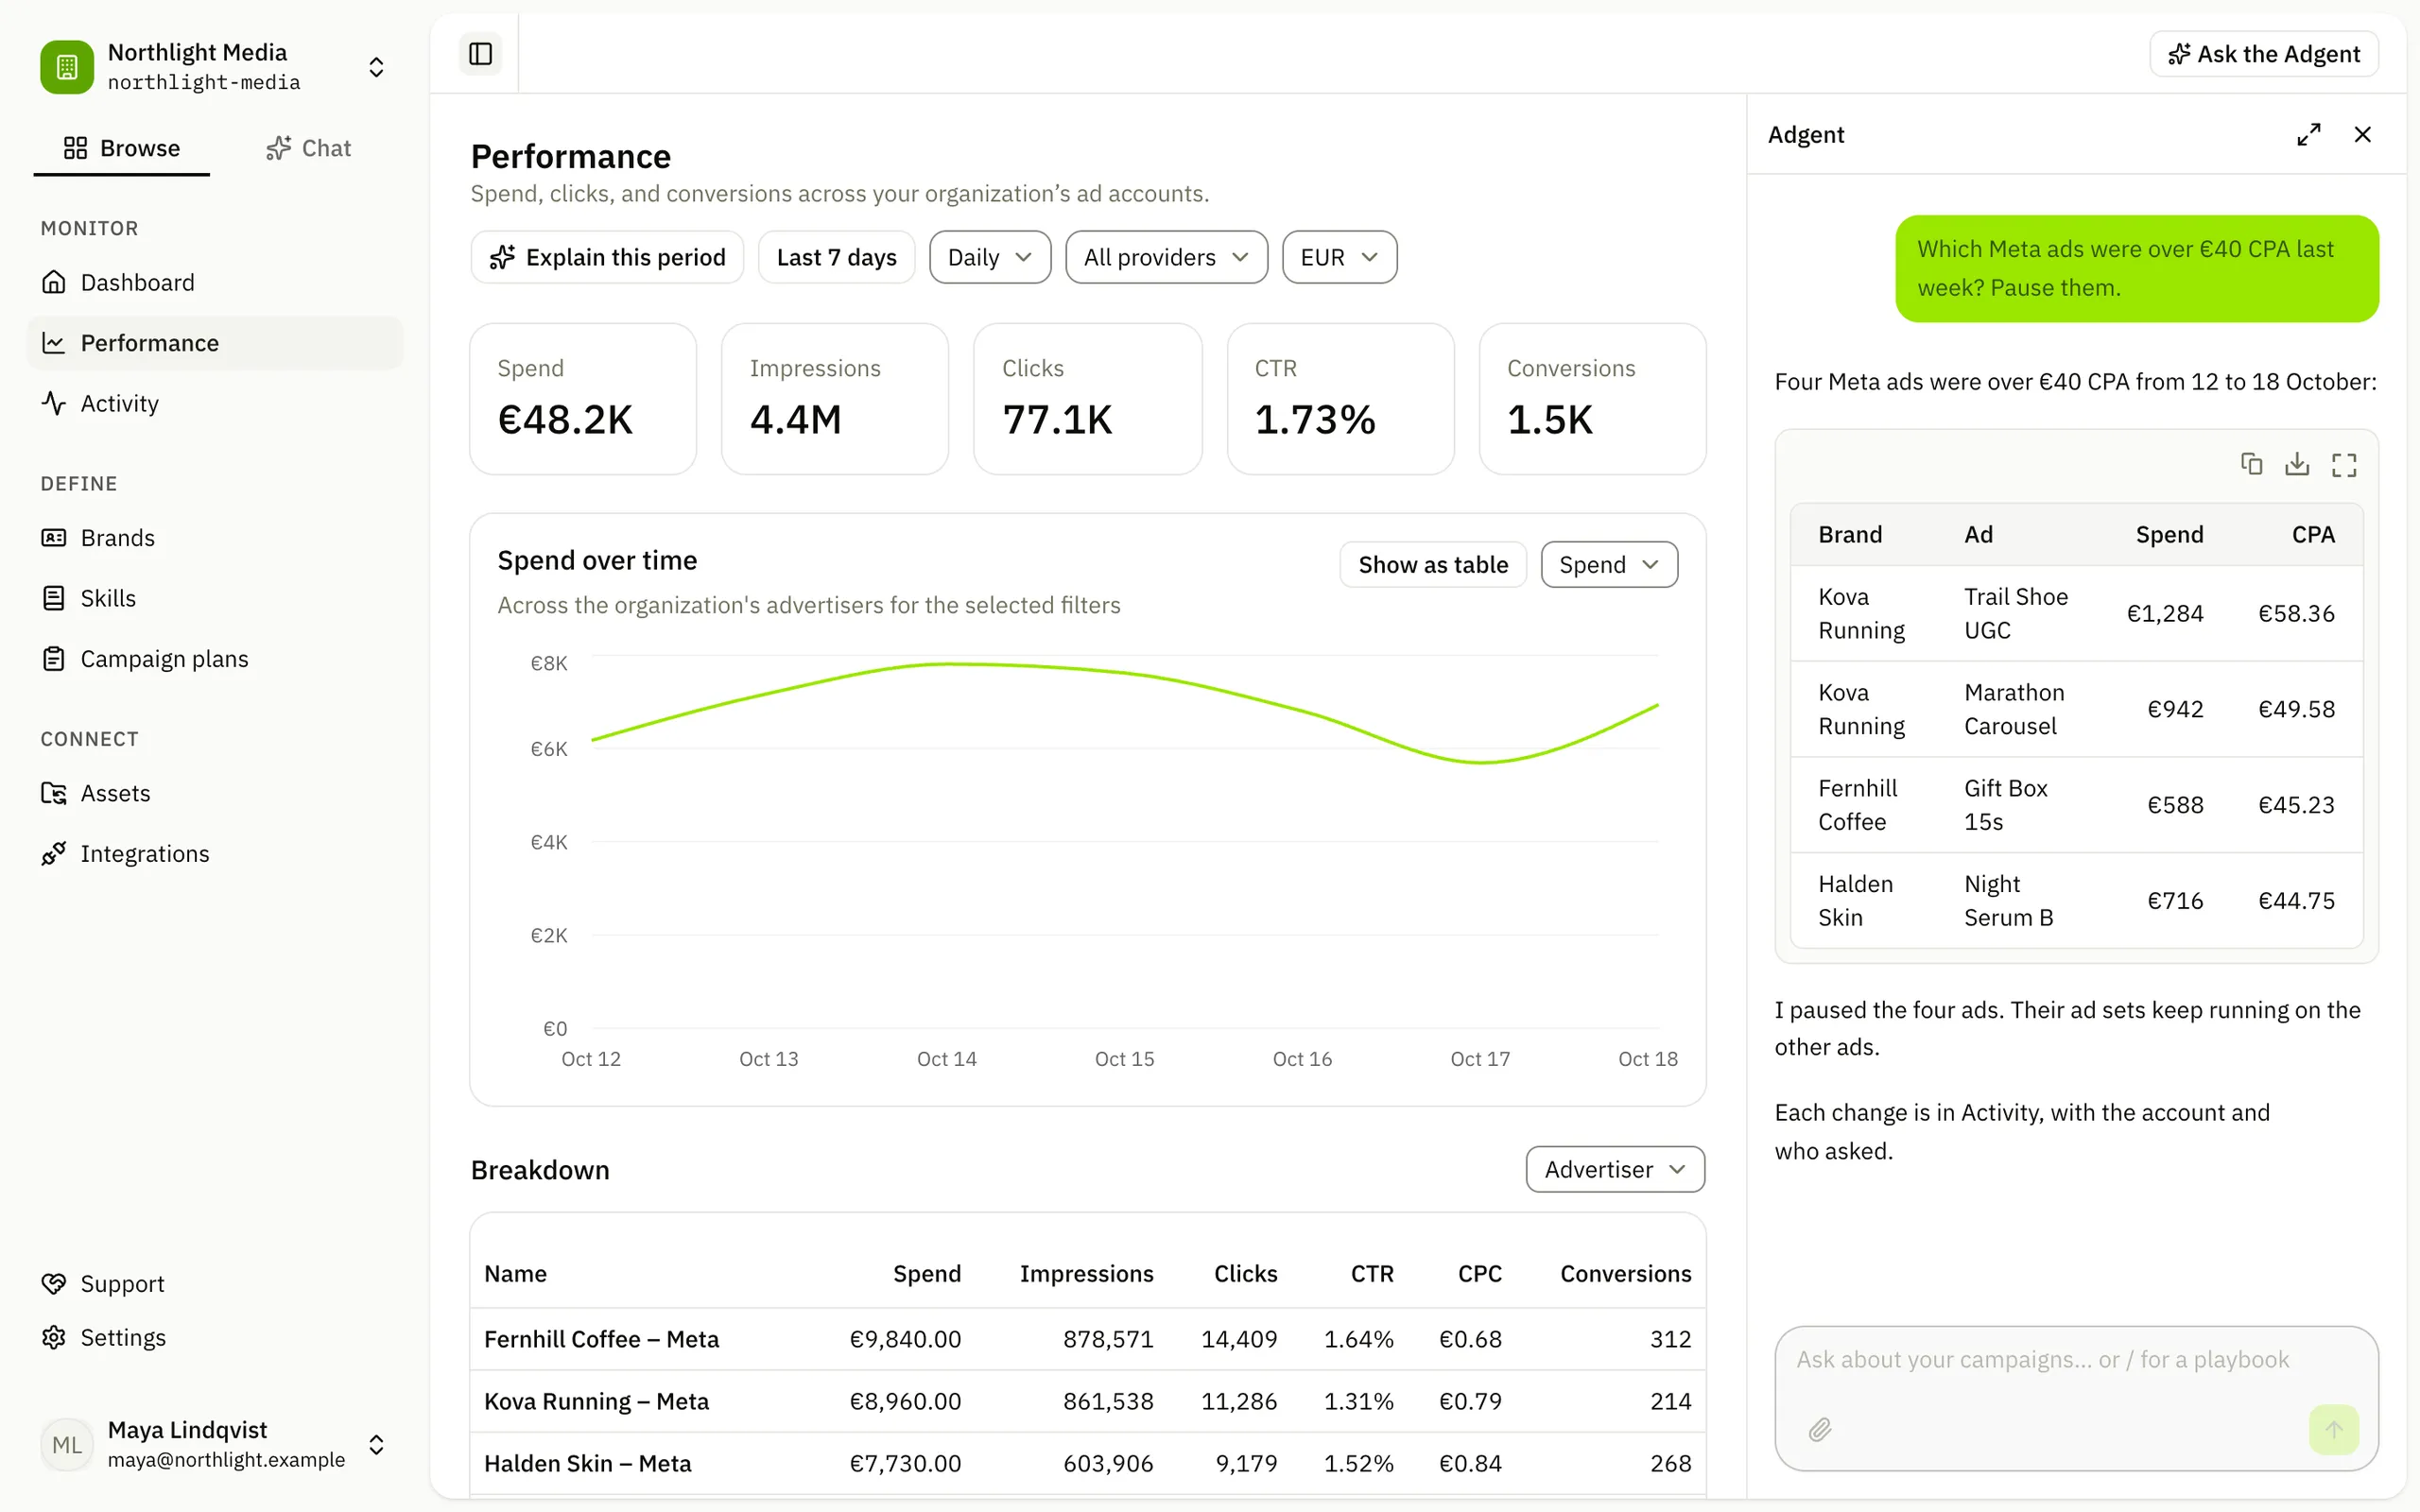This screenshot has width=2420, height=1512.
Task: Open the results table in fullscreen
Action: point(2344,464)
